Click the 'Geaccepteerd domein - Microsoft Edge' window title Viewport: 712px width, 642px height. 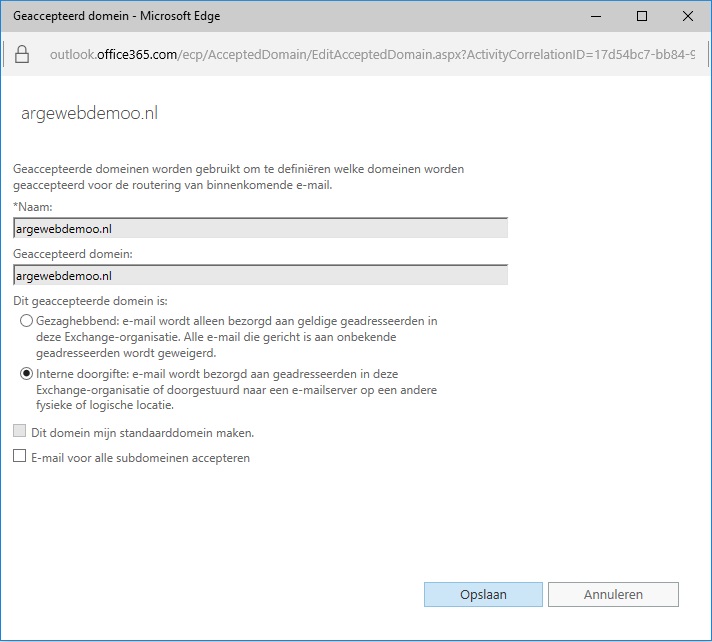(117, 16)
